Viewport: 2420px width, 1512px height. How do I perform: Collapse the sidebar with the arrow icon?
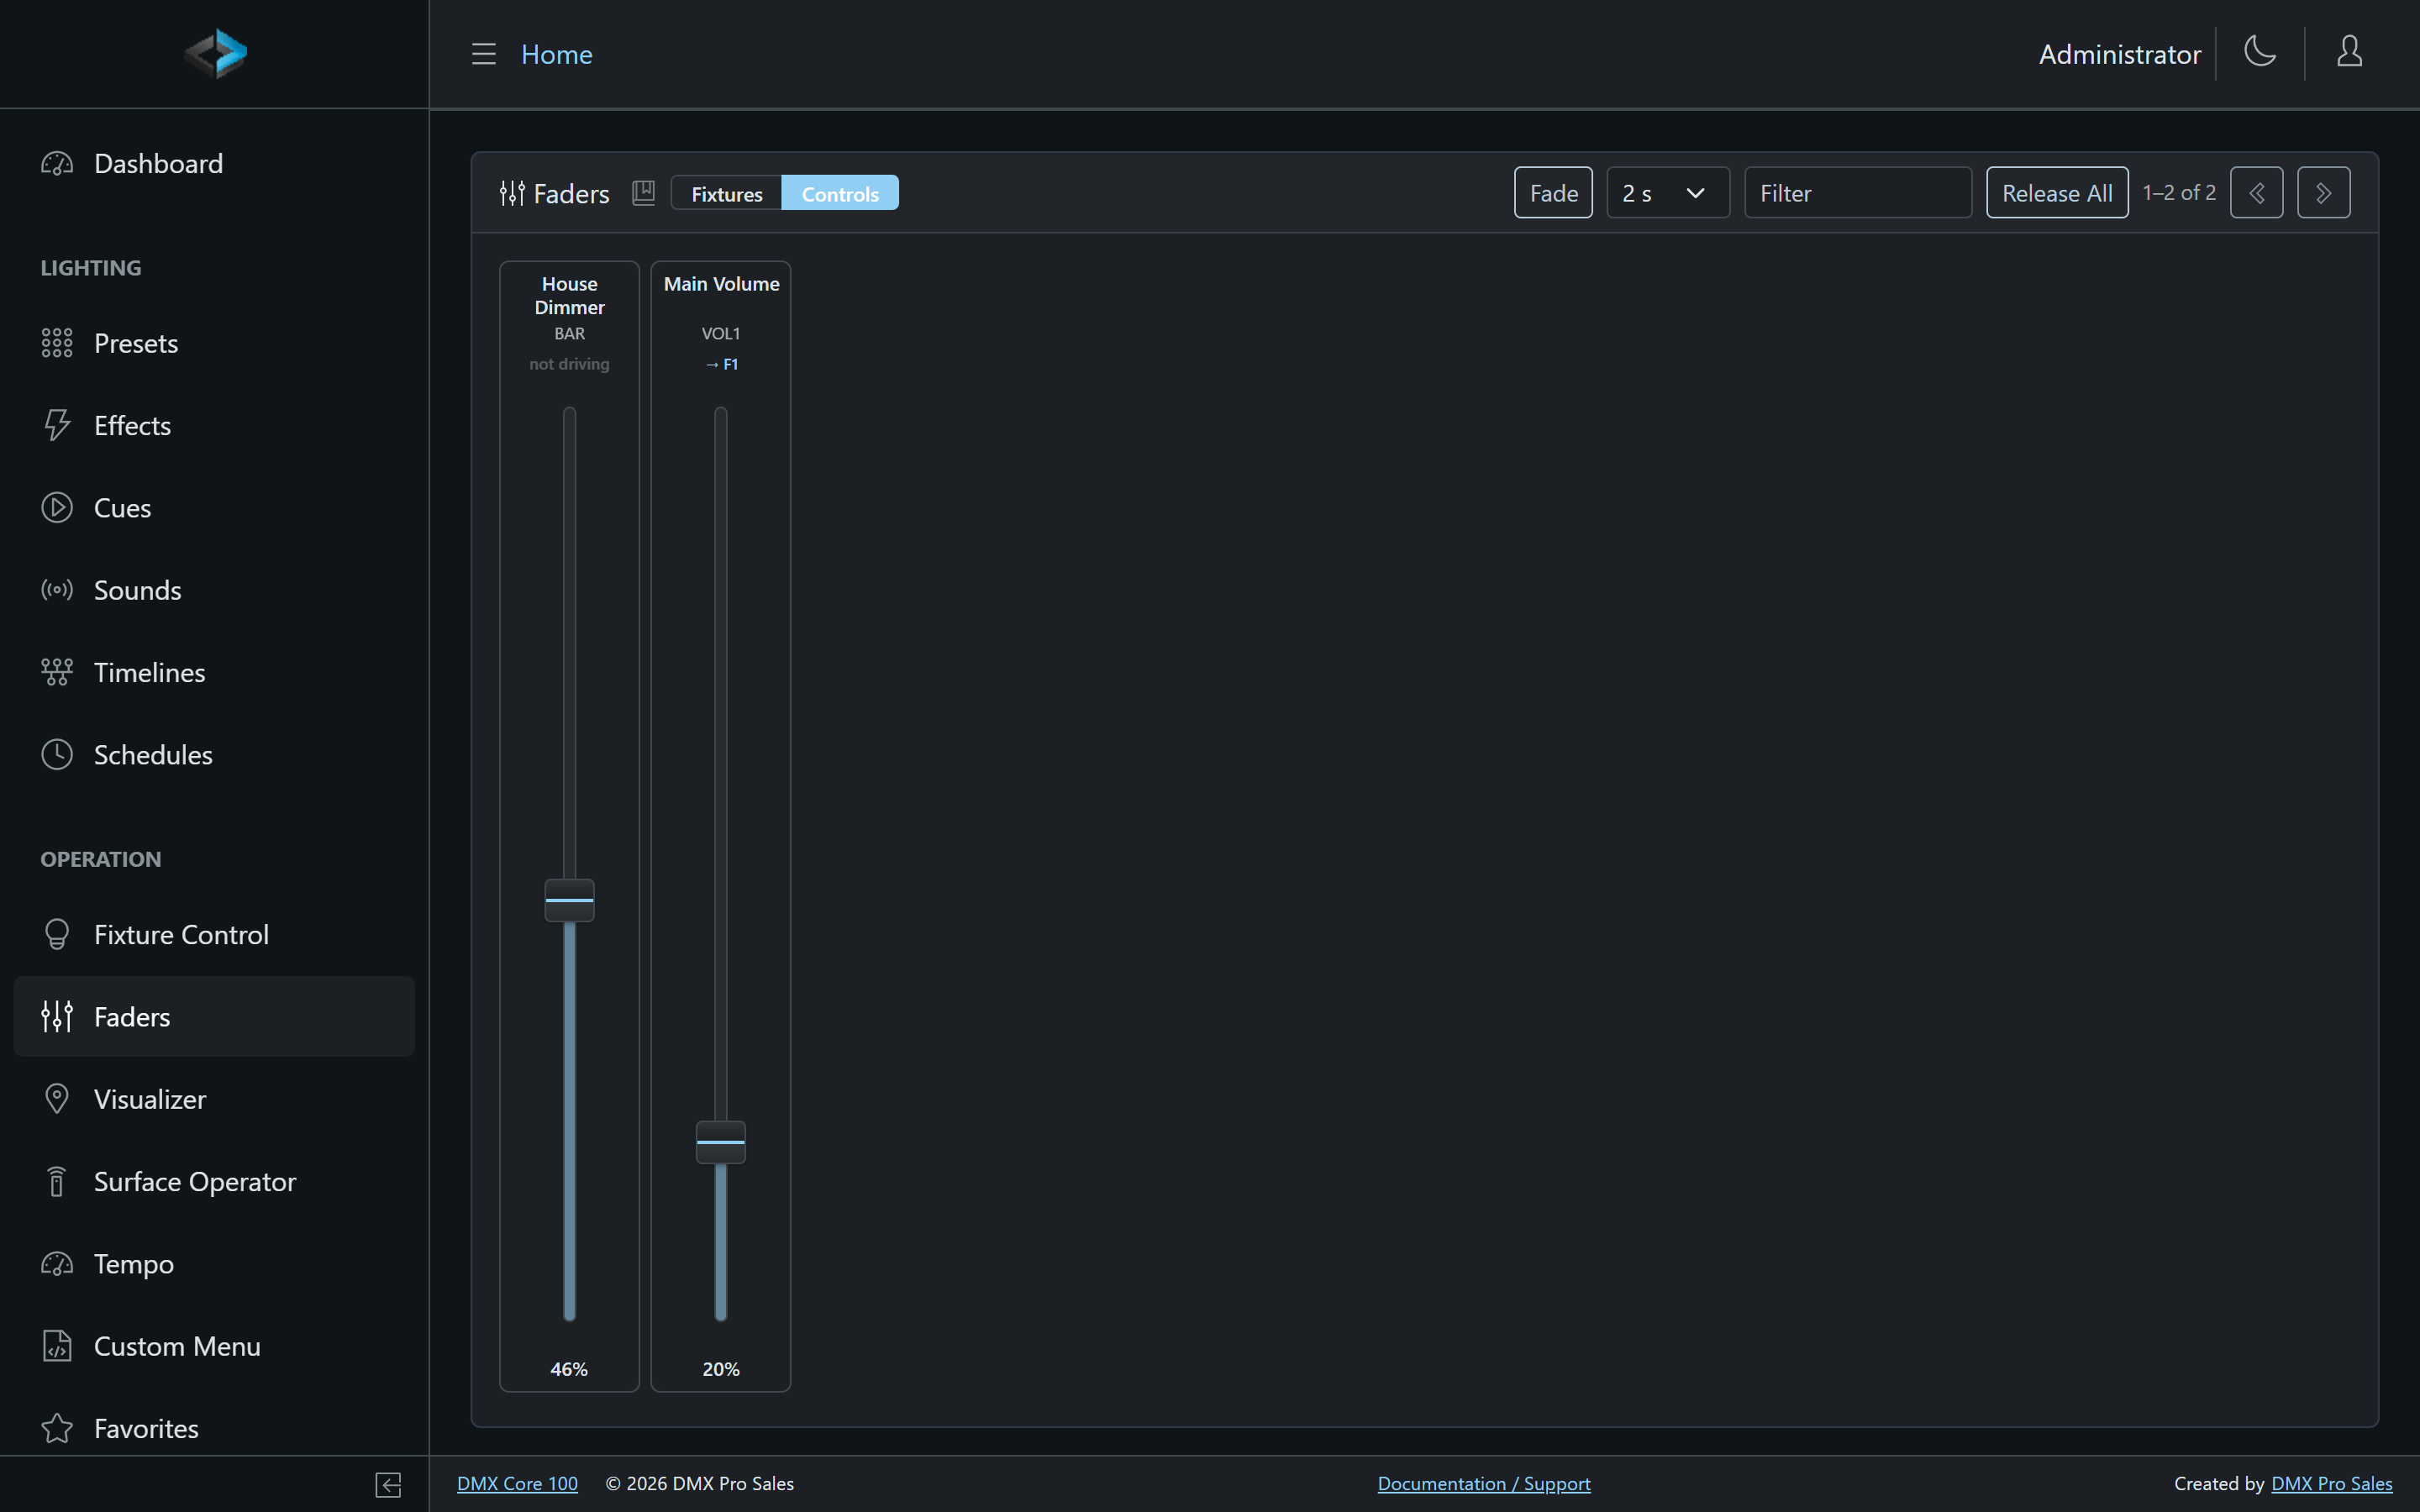[388, 1485]
